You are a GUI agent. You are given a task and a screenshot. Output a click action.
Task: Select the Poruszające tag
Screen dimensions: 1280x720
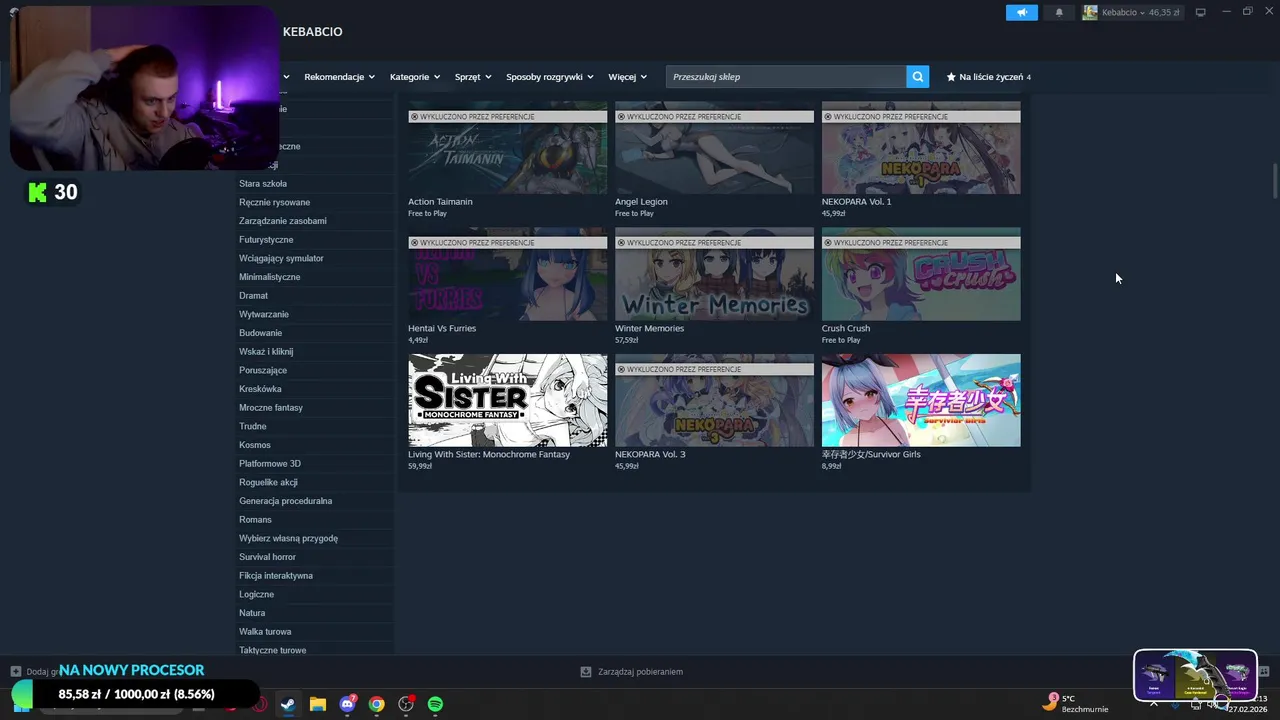tap(263, 370)
